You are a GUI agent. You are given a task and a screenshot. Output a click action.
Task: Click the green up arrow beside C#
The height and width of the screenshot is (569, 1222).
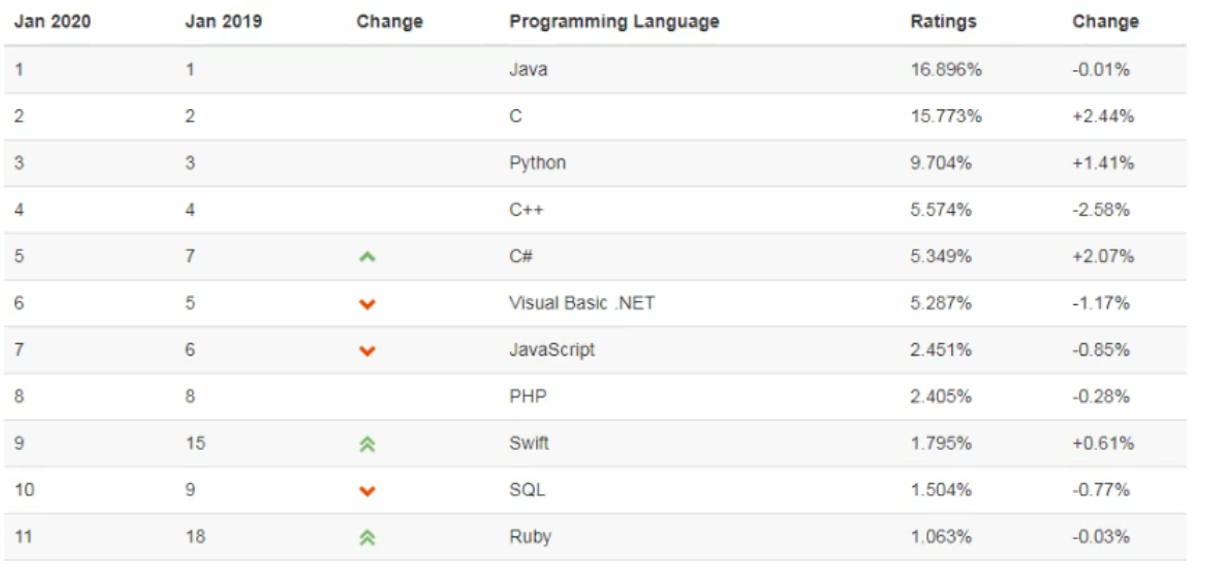367,257
